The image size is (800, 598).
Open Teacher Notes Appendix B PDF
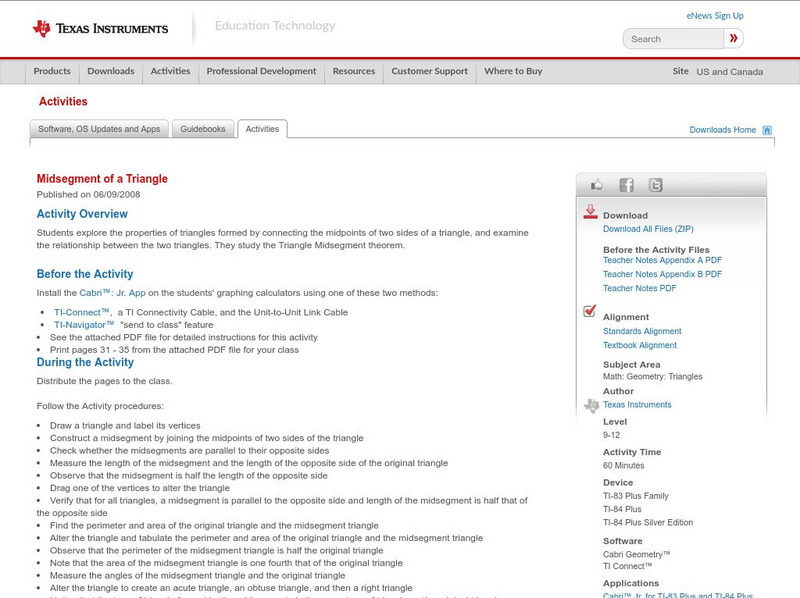point(662,274)
